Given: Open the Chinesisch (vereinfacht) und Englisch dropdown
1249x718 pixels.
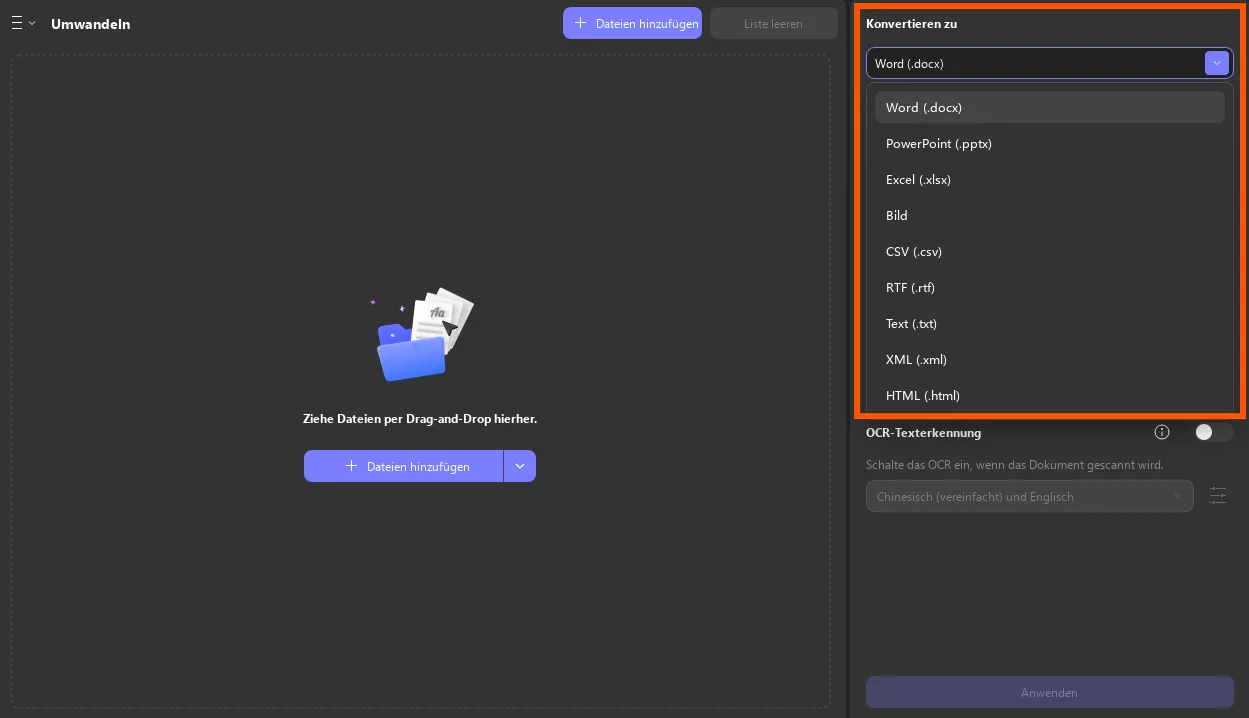Looking at the screenshot, I should 1029,496.
